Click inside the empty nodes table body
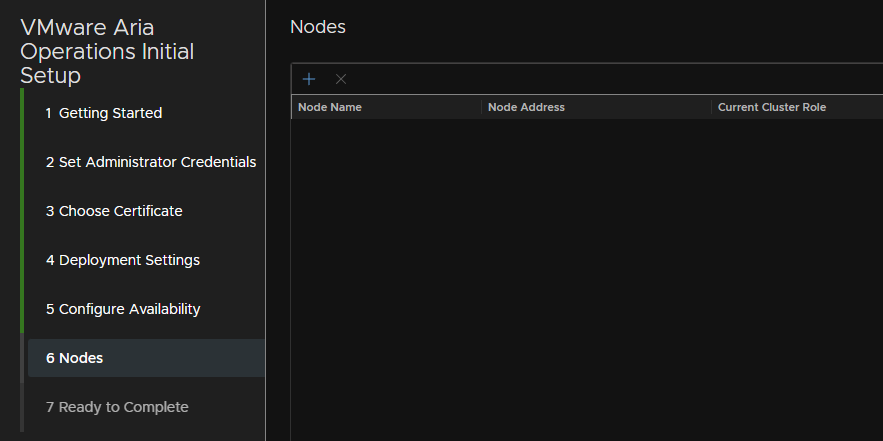The image size is (883, 441). click(587, 280)
